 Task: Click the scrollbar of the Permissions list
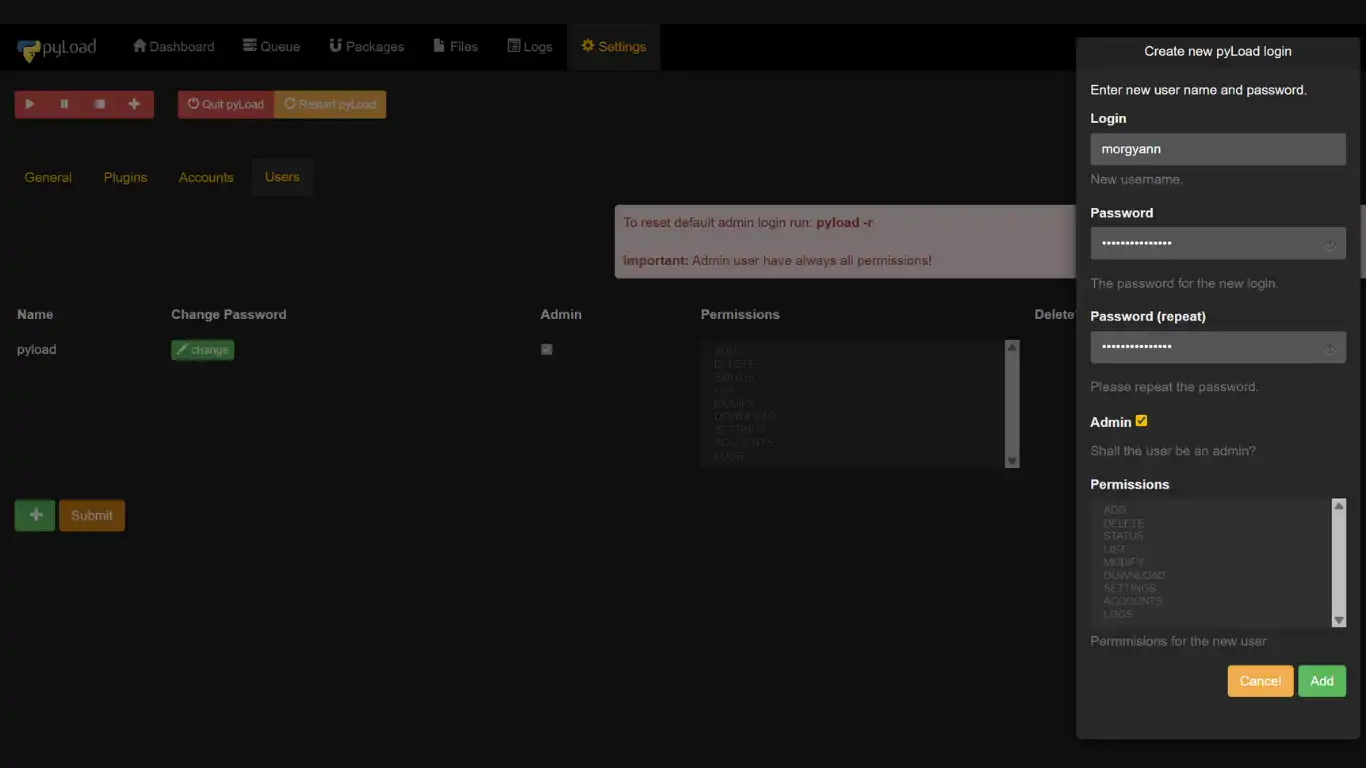(x=1338, y=562)
